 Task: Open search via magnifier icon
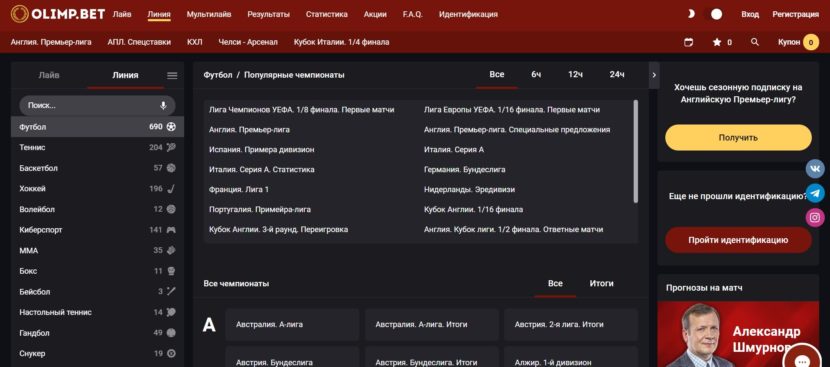pyautogui.click(x=755, y=42)
